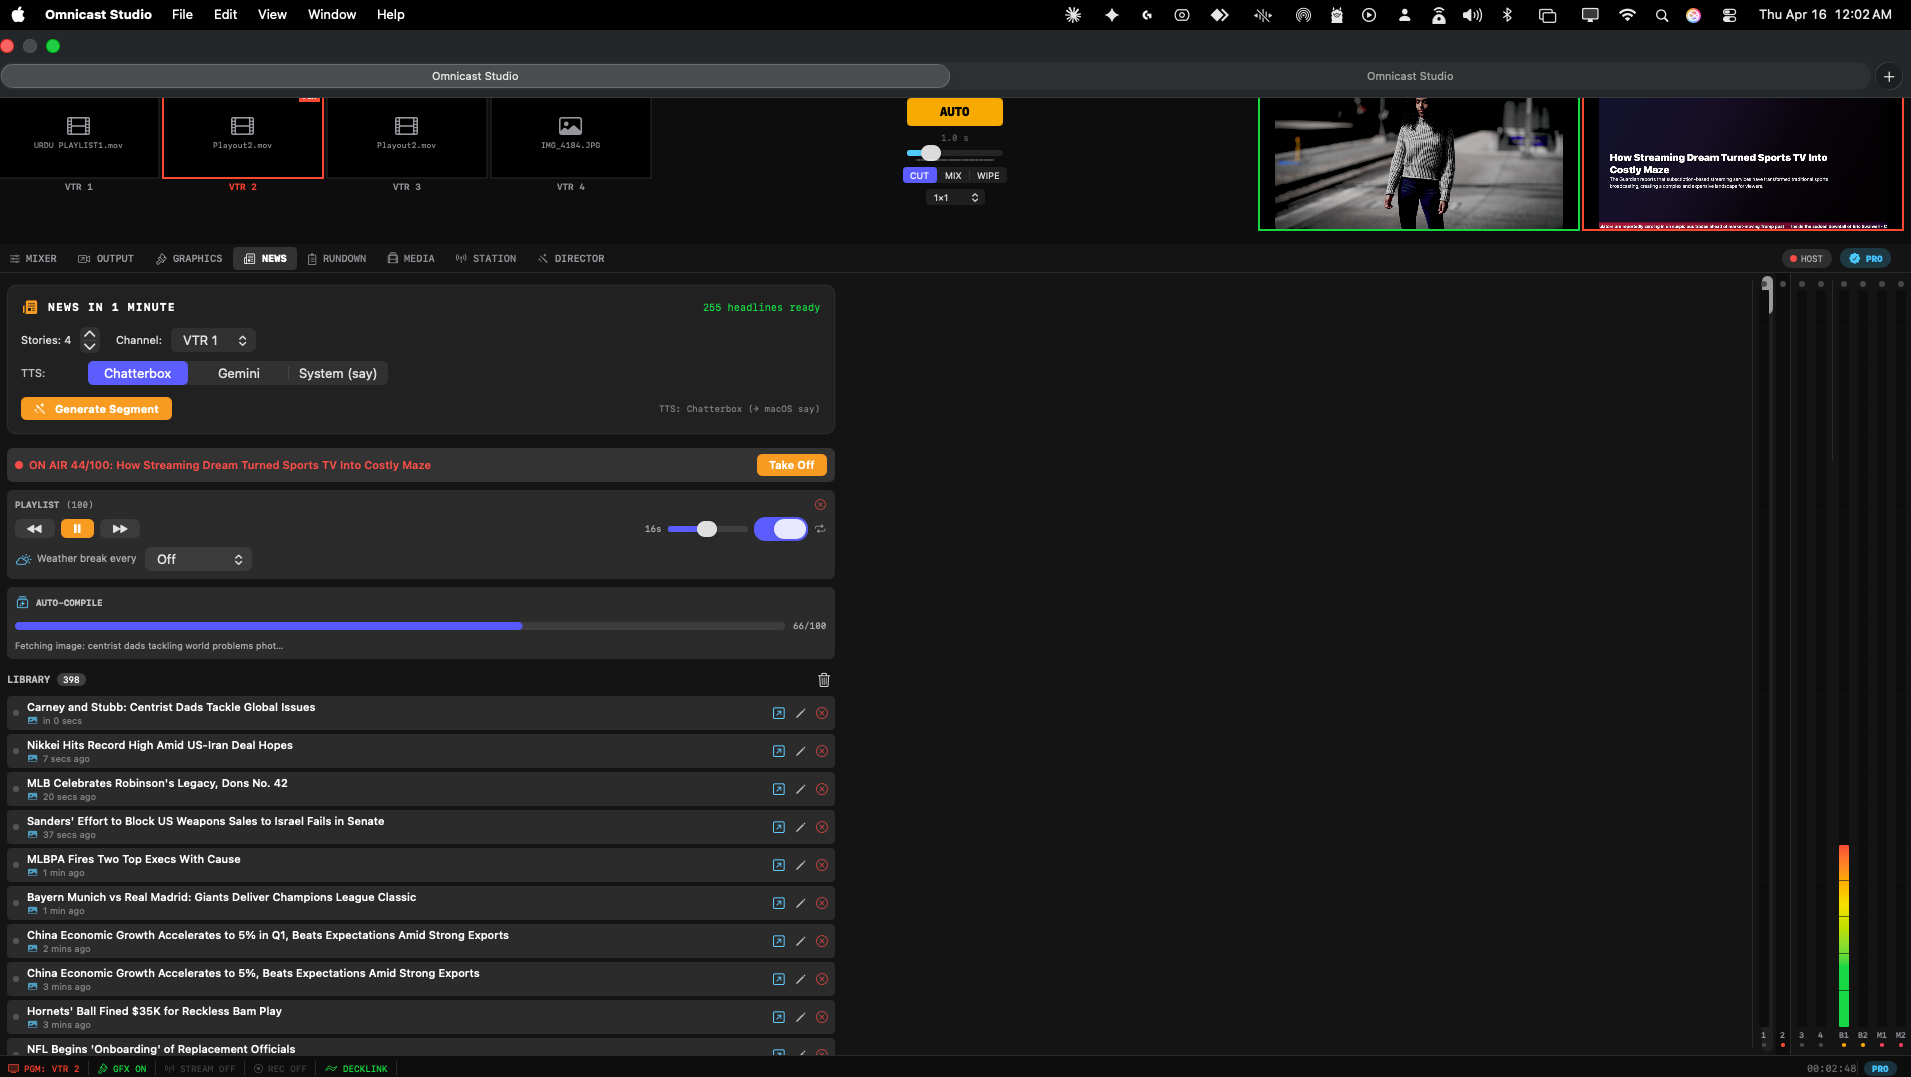Send the China Economic Growth Q1 story
Screen dimensions: 1911x1077
778,942
